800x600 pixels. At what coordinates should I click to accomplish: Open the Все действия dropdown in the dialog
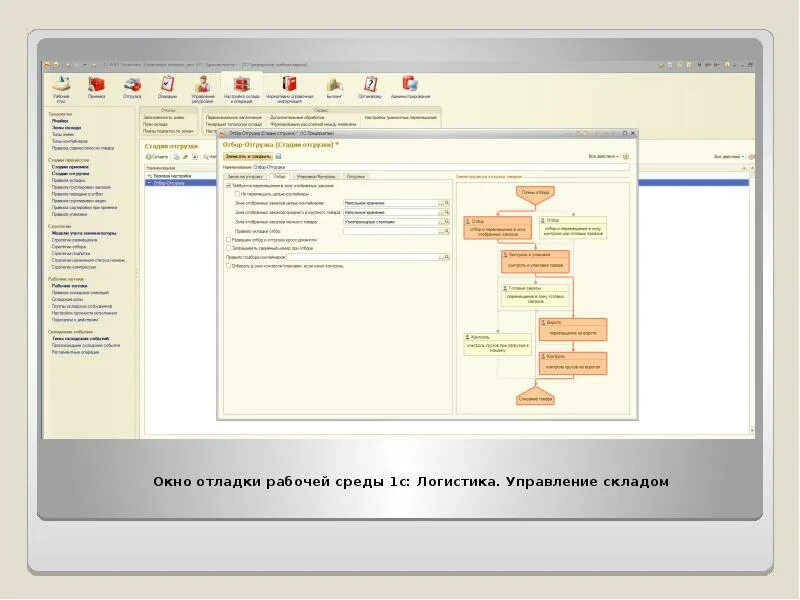(x=604, y=157)
